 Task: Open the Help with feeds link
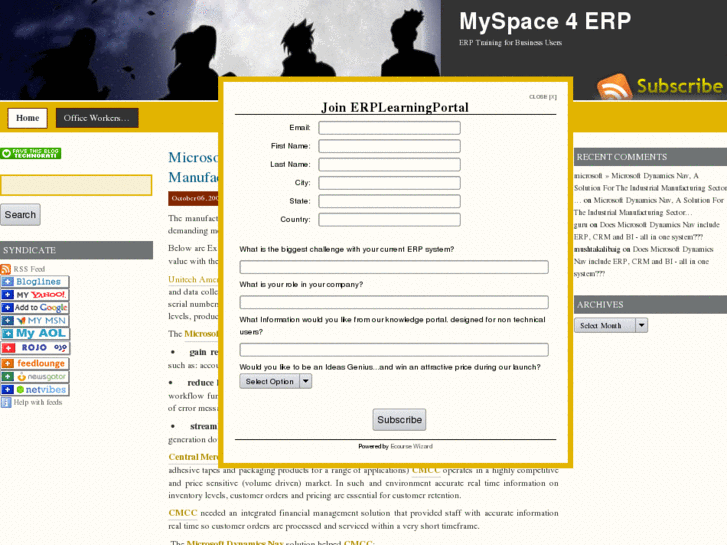pyautogui.click(x=38, y=403)
